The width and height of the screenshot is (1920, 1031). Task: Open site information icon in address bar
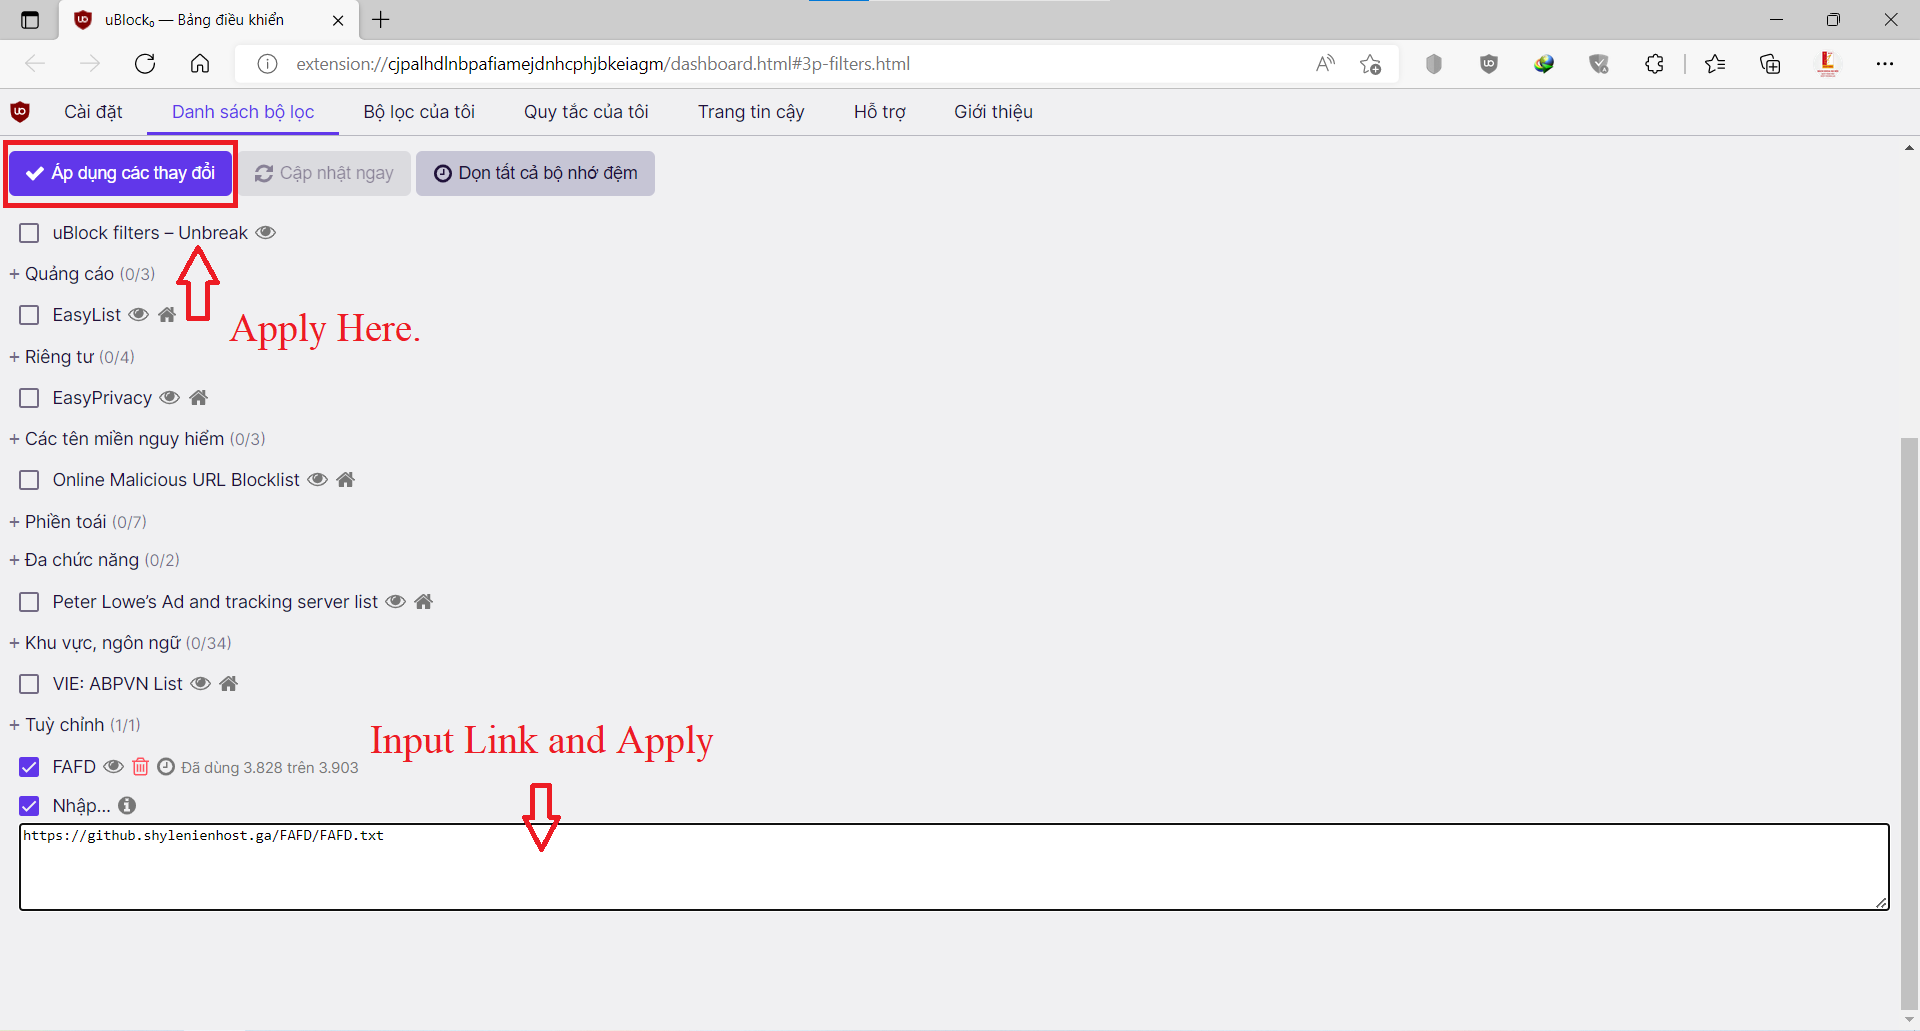click(267, 64)
